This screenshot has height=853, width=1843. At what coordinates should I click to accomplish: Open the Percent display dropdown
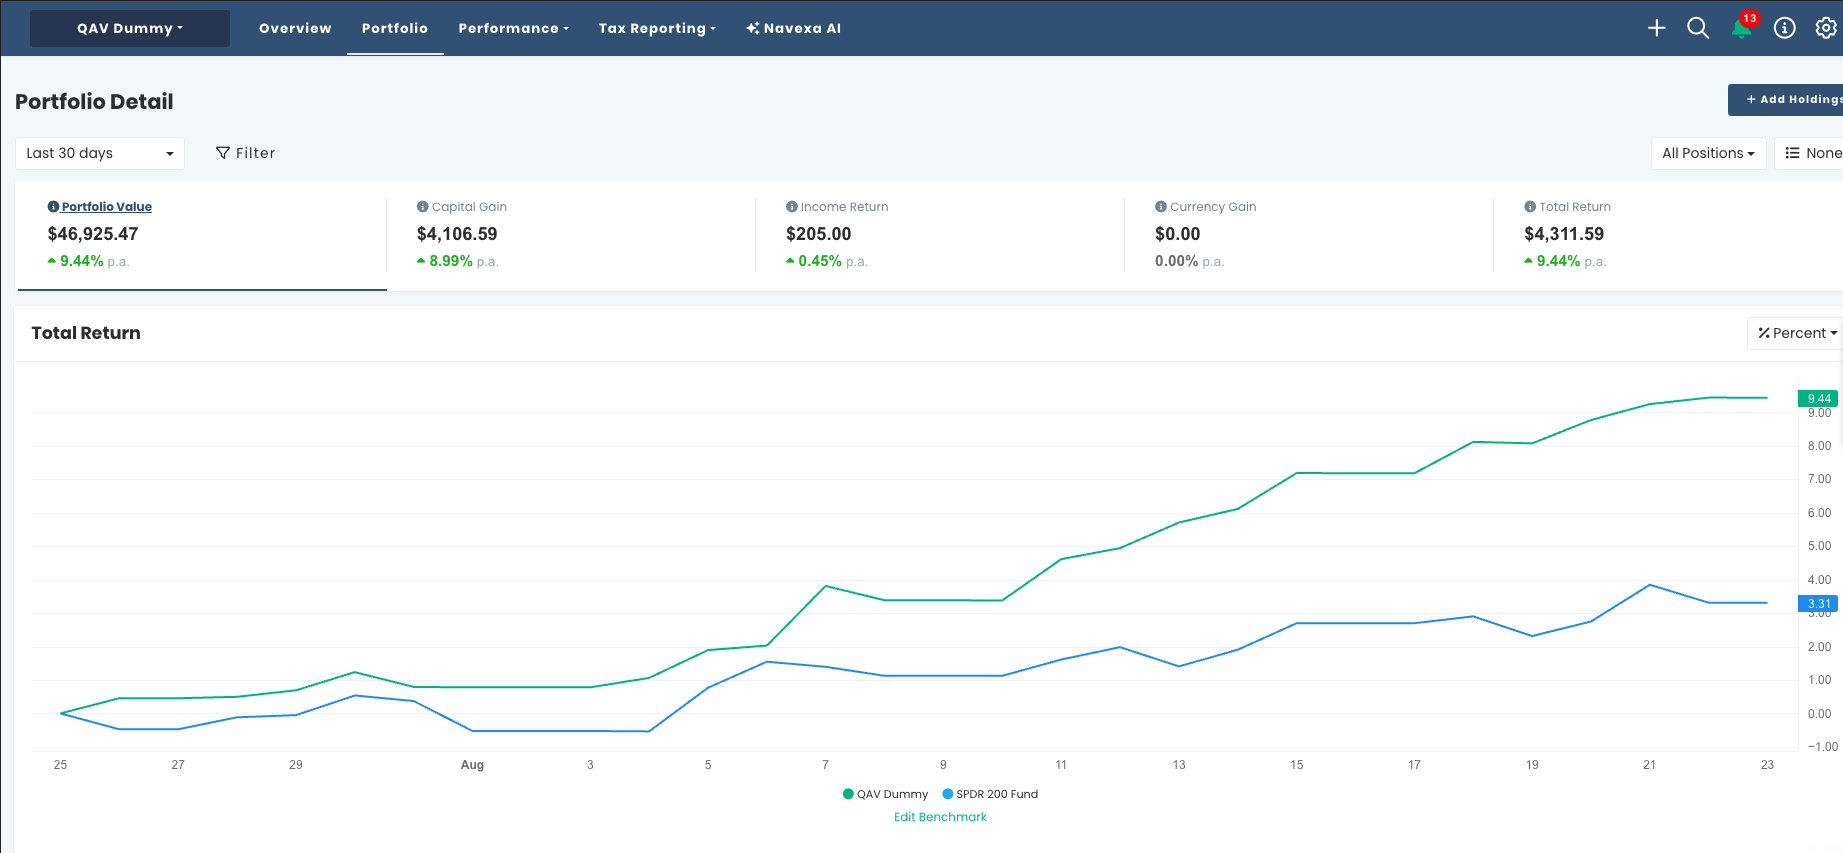[1797, 333]
